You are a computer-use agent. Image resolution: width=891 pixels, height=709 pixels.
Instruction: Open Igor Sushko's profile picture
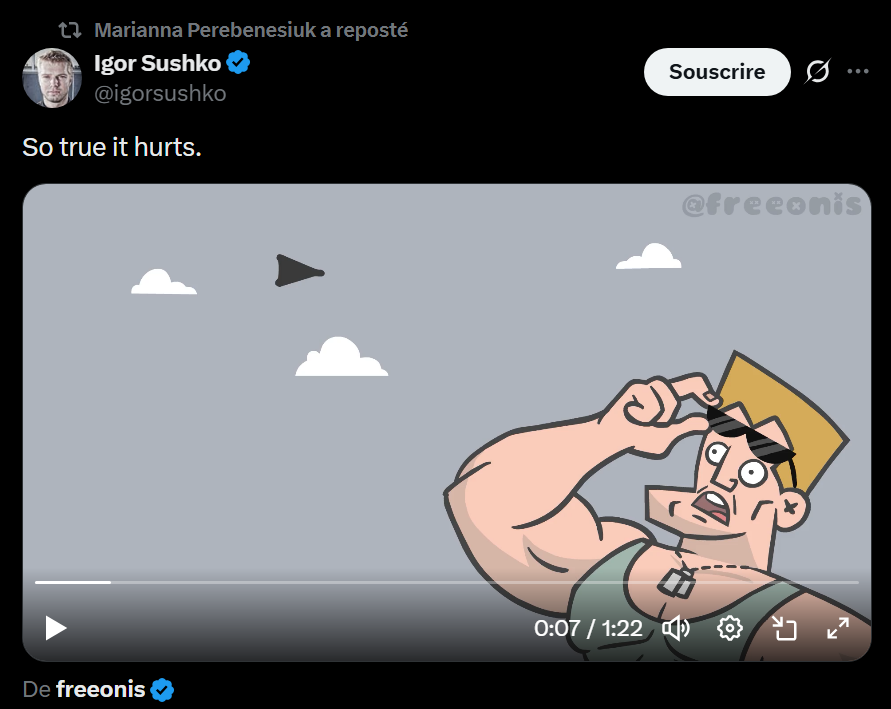tap(52, 77)
